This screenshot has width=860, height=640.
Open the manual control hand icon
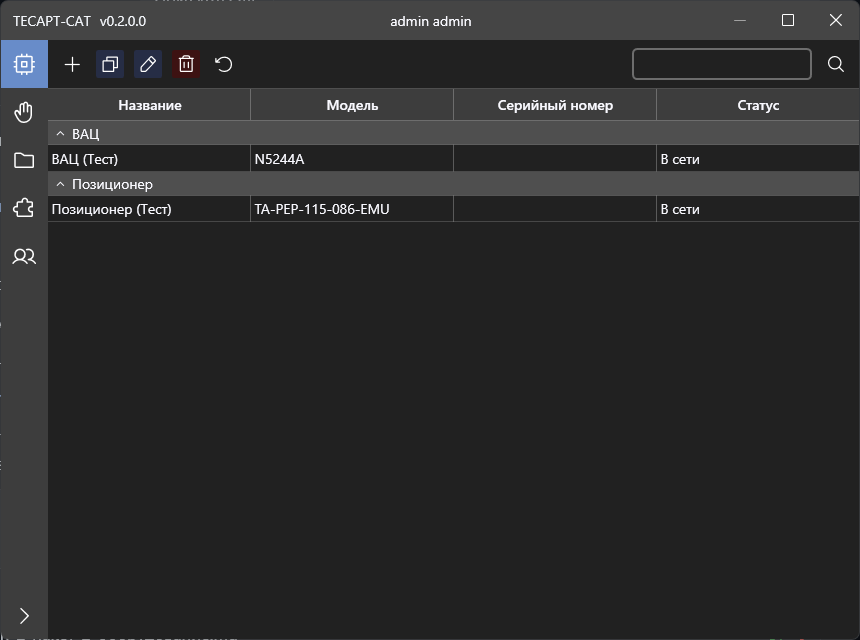24,112
